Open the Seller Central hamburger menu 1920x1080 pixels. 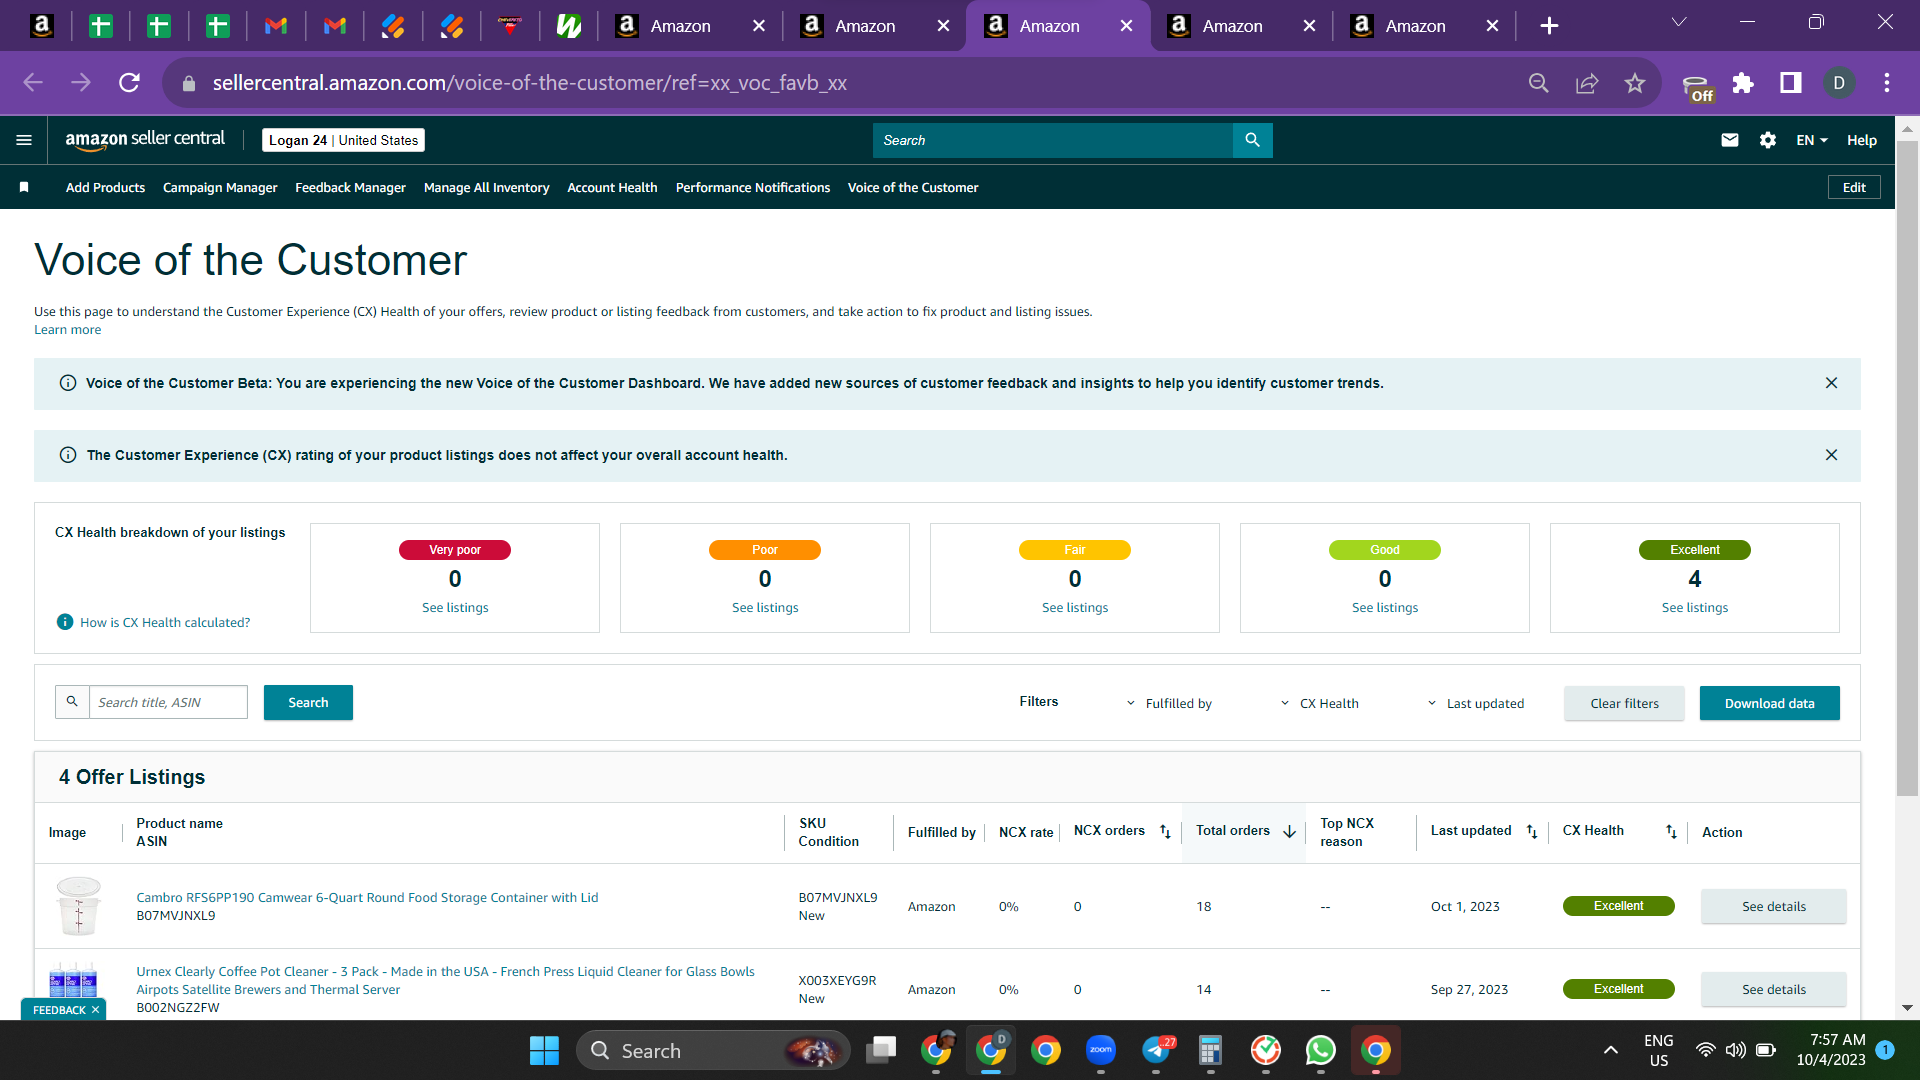point(24,140)
